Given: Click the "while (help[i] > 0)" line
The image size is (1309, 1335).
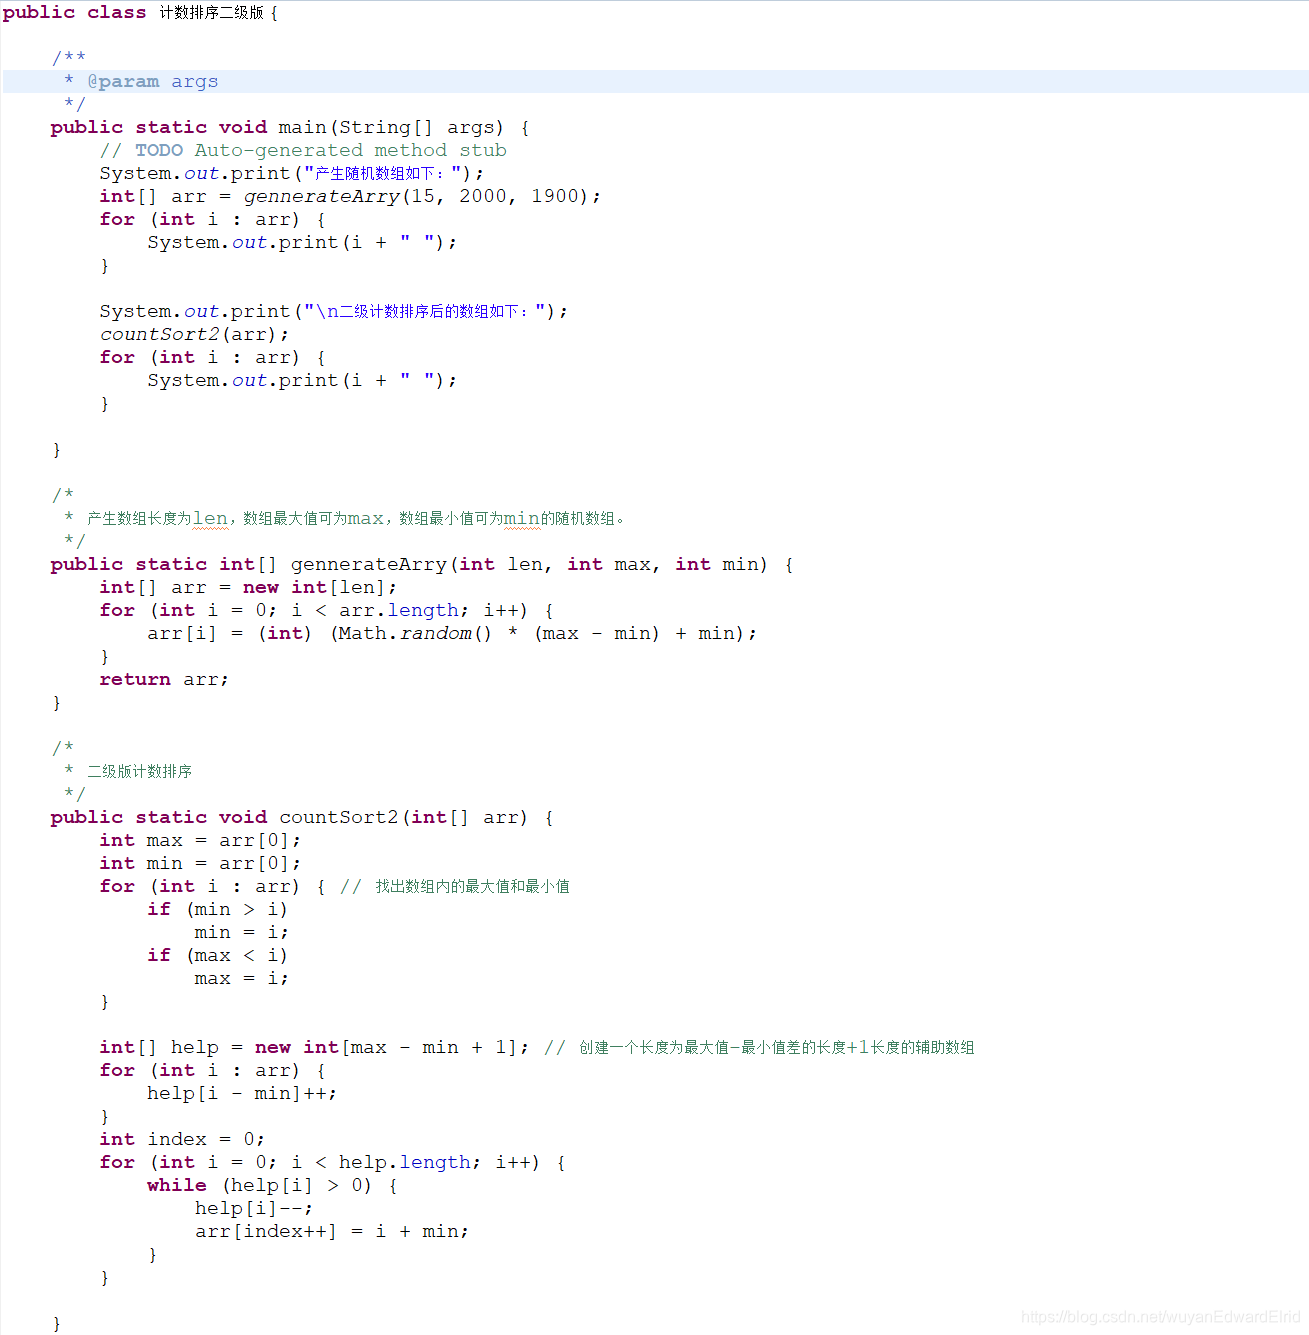Looking at the screenshot, I should 272,1185.
